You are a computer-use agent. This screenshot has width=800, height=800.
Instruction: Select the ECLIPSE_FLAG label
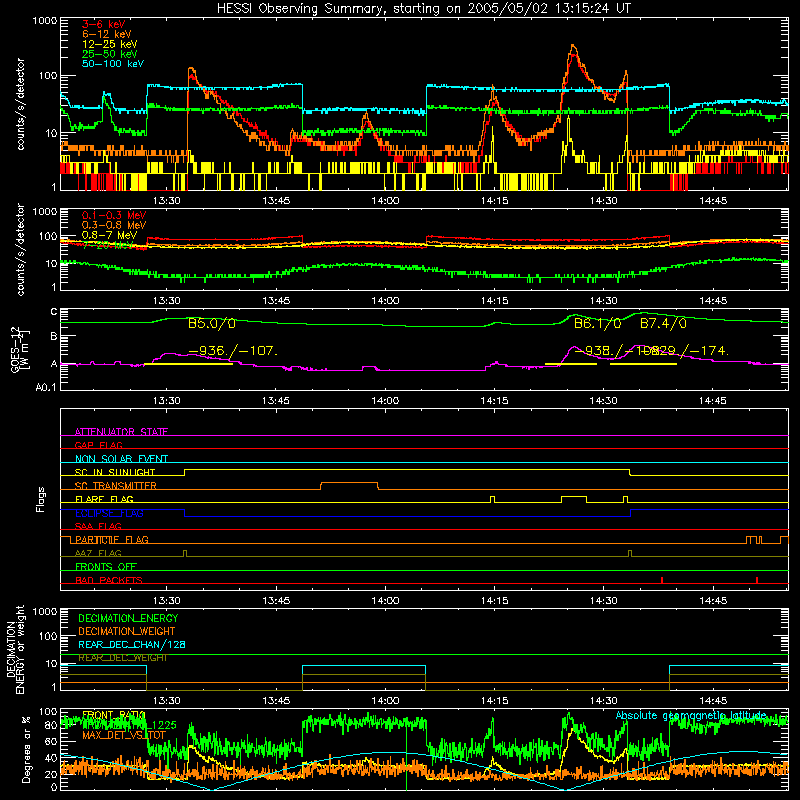point(109,513)
